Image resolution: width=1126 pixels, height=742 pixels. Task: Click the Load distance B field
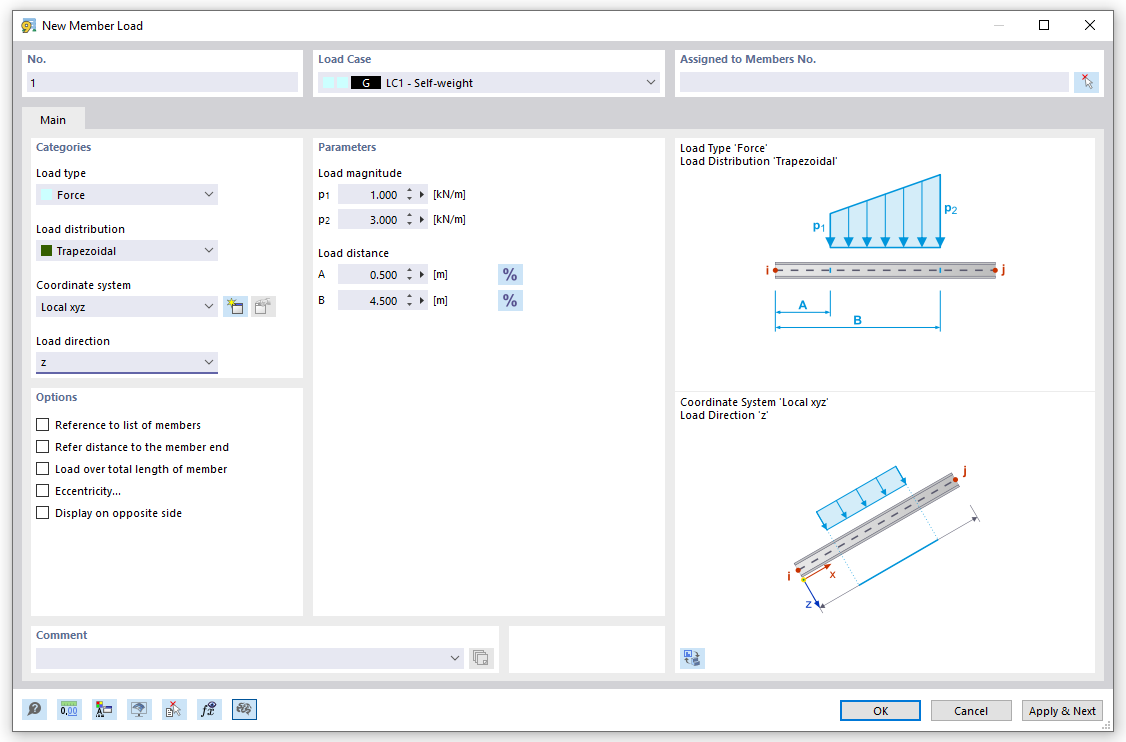pos(370,300)
